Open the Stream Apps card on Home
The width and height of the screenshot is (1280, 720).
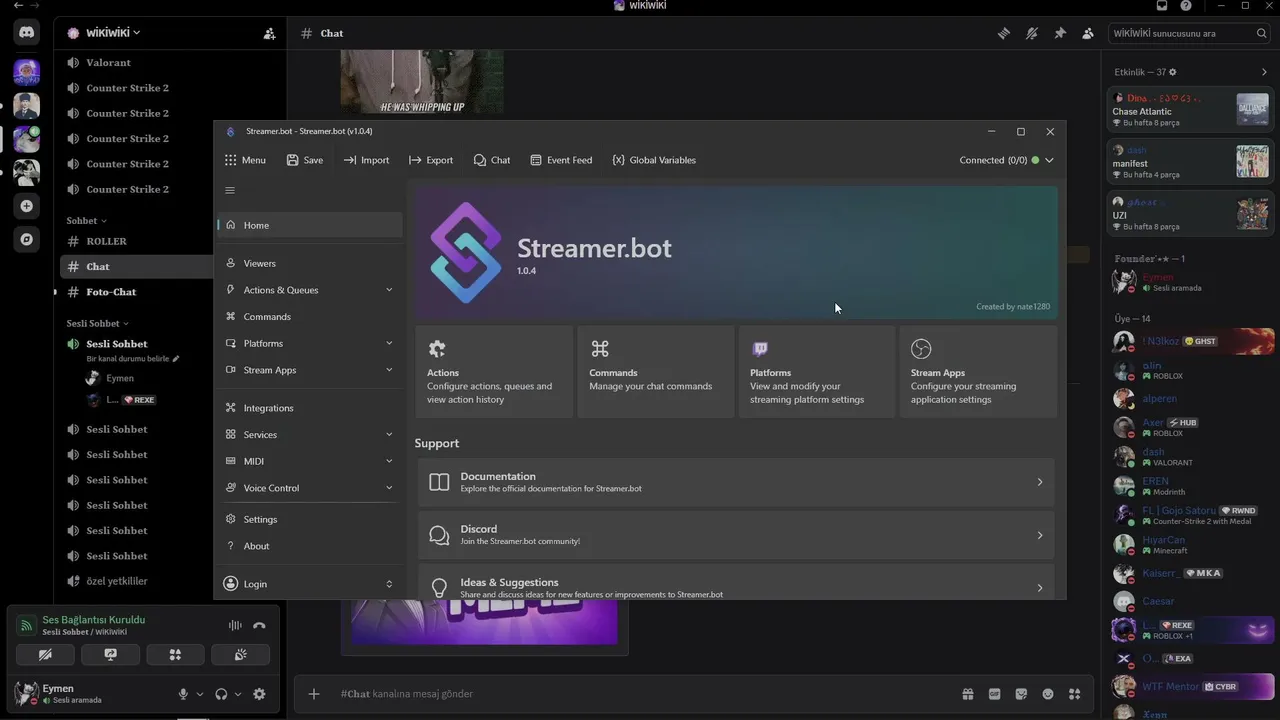pyautogui.click(x=978, y=372)
